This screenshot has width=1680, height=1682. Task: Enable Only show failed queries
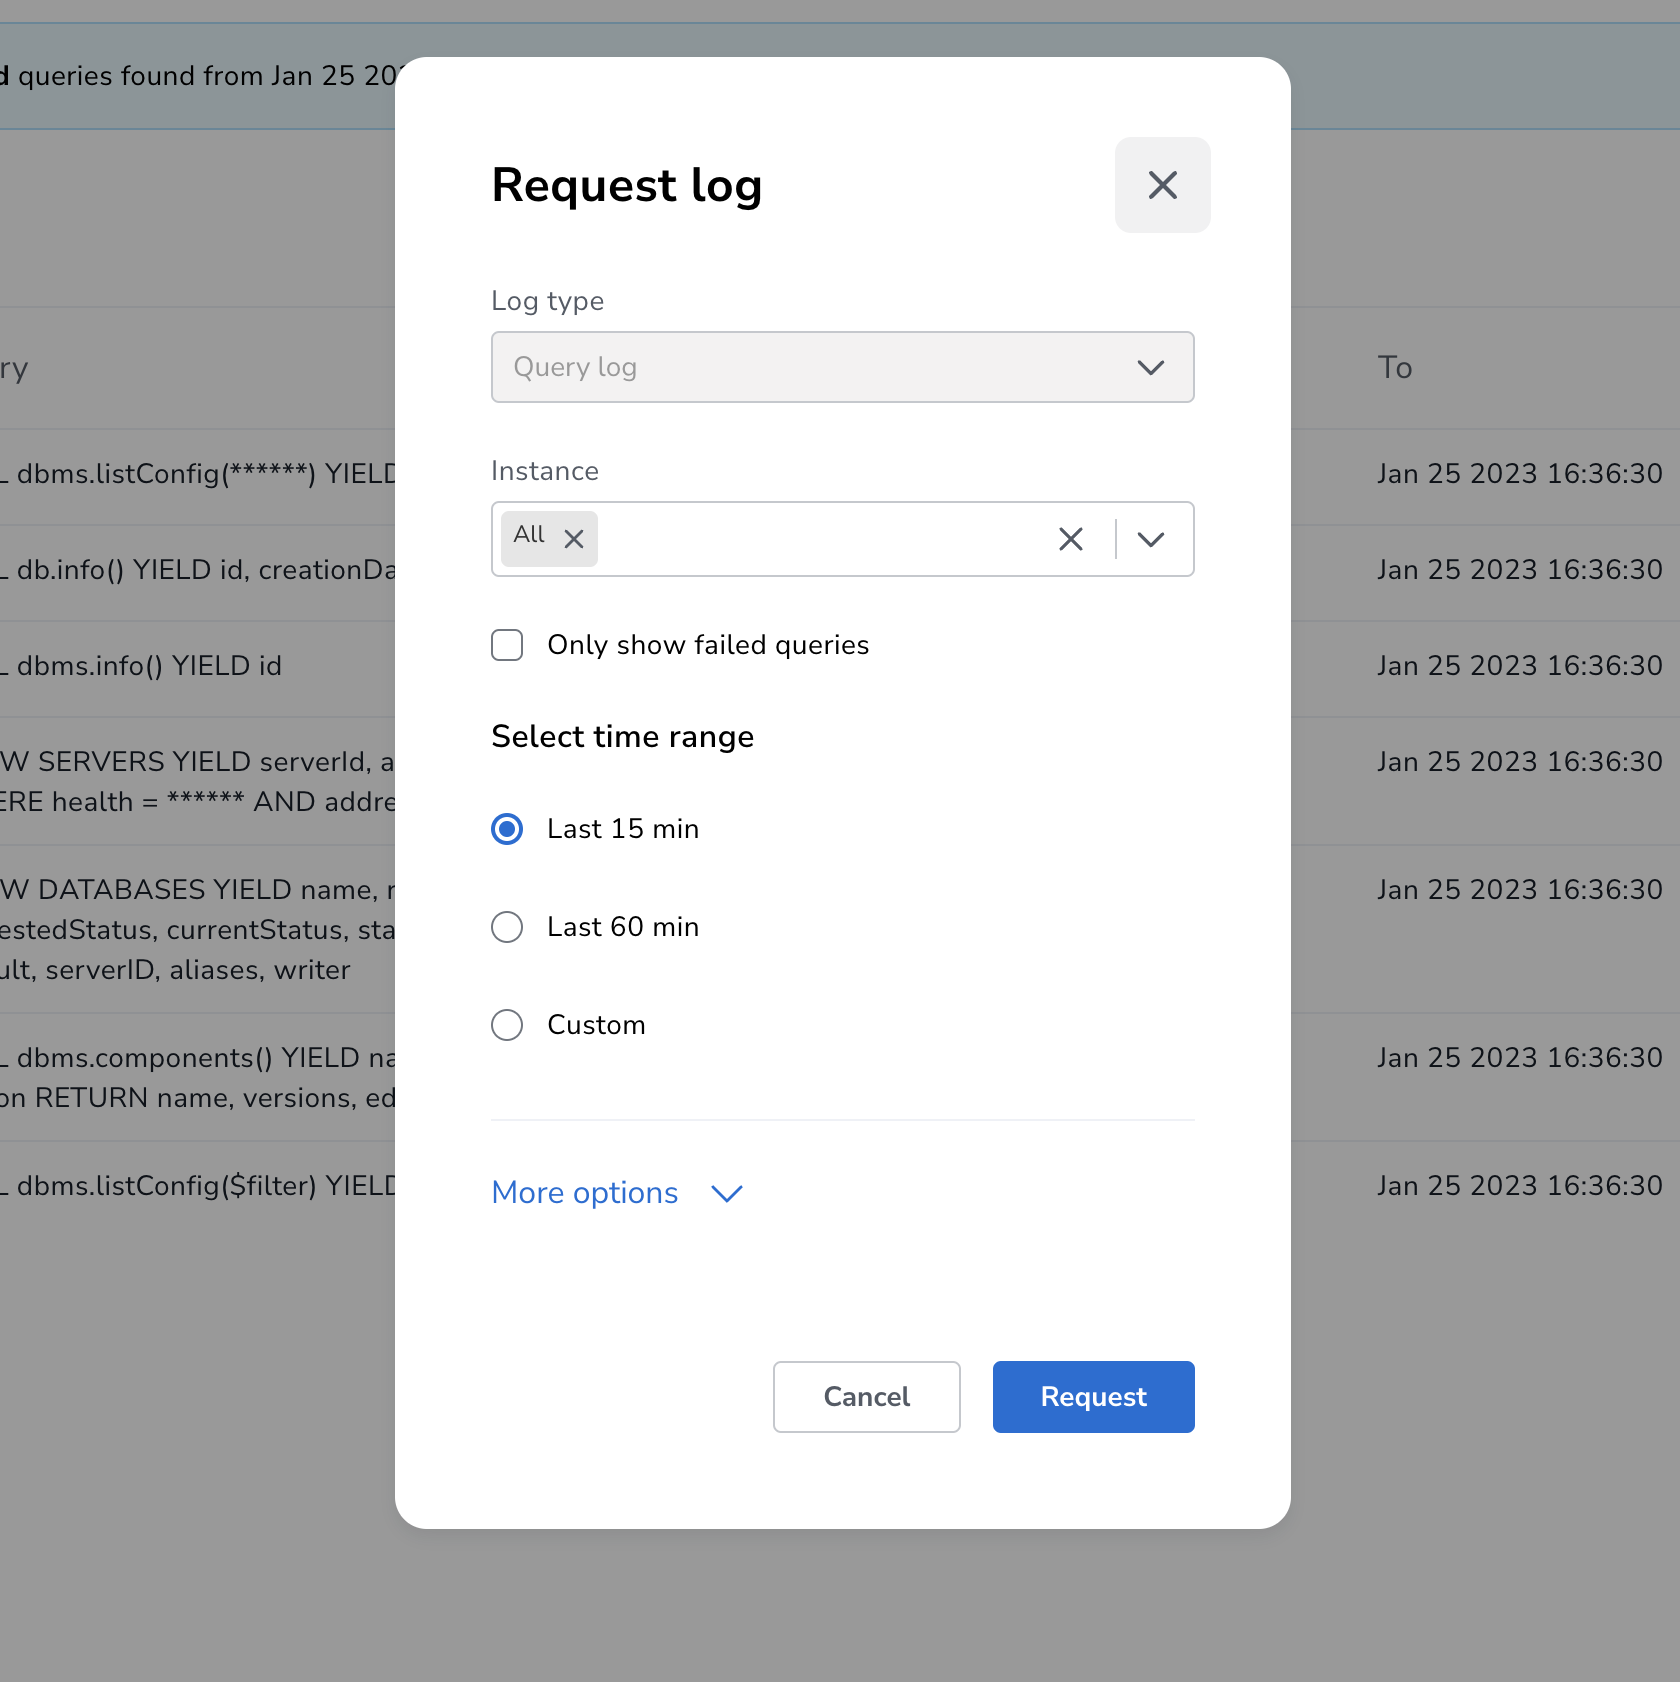(x=507, y=645)
